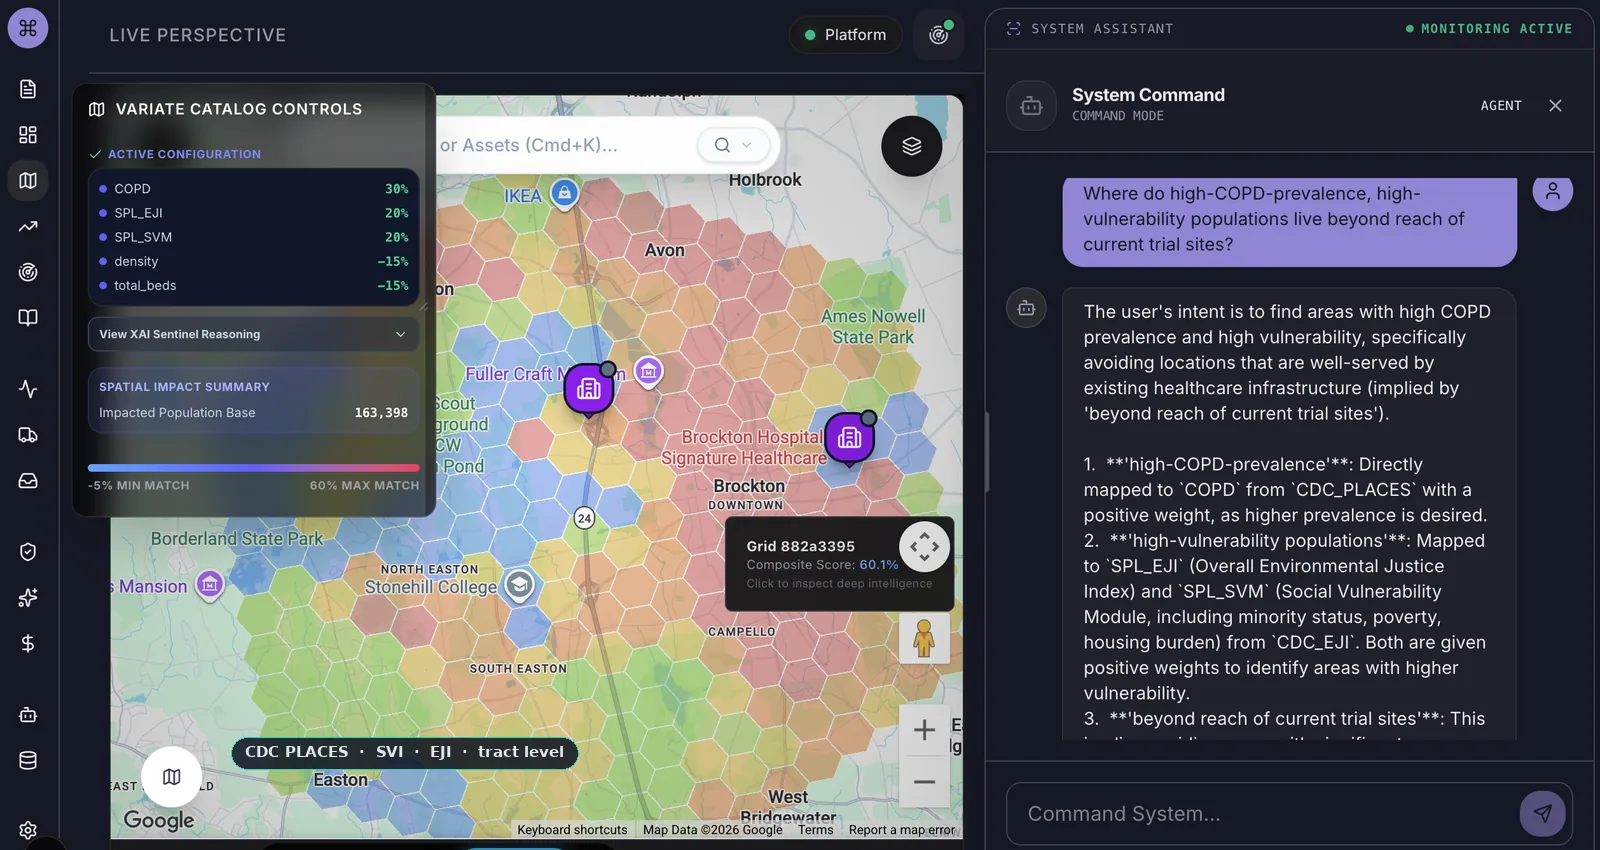This screenshot has width=1600, height=850.
Task: Select the SPL_SVM 20% variate row
Action: tap(253, 237)
